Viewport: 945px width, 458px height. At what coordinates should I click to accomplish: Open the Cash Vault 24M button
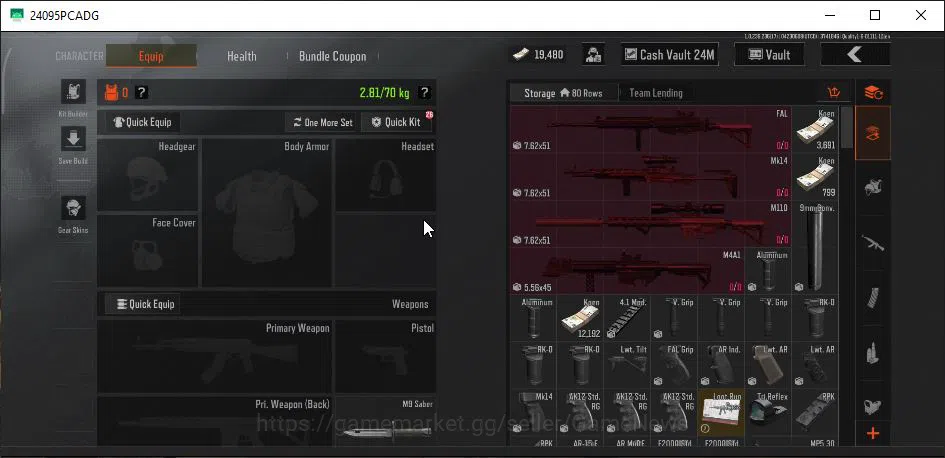click(x=670, y=55)
